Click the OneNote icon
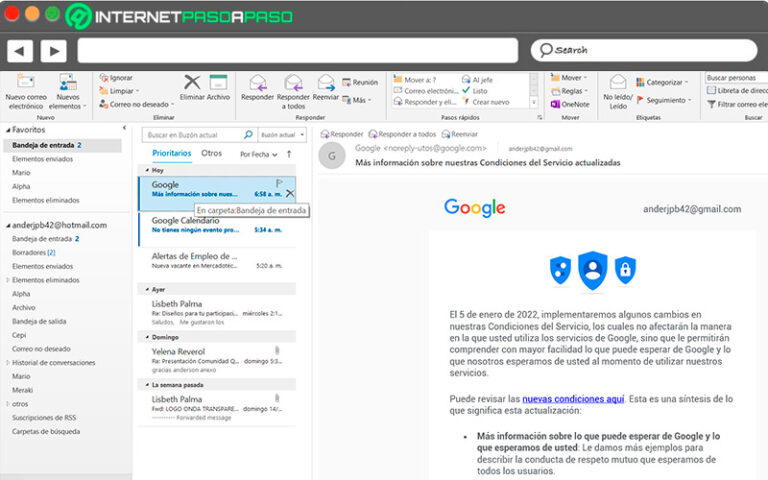The image size is (768, 480). 555,104
